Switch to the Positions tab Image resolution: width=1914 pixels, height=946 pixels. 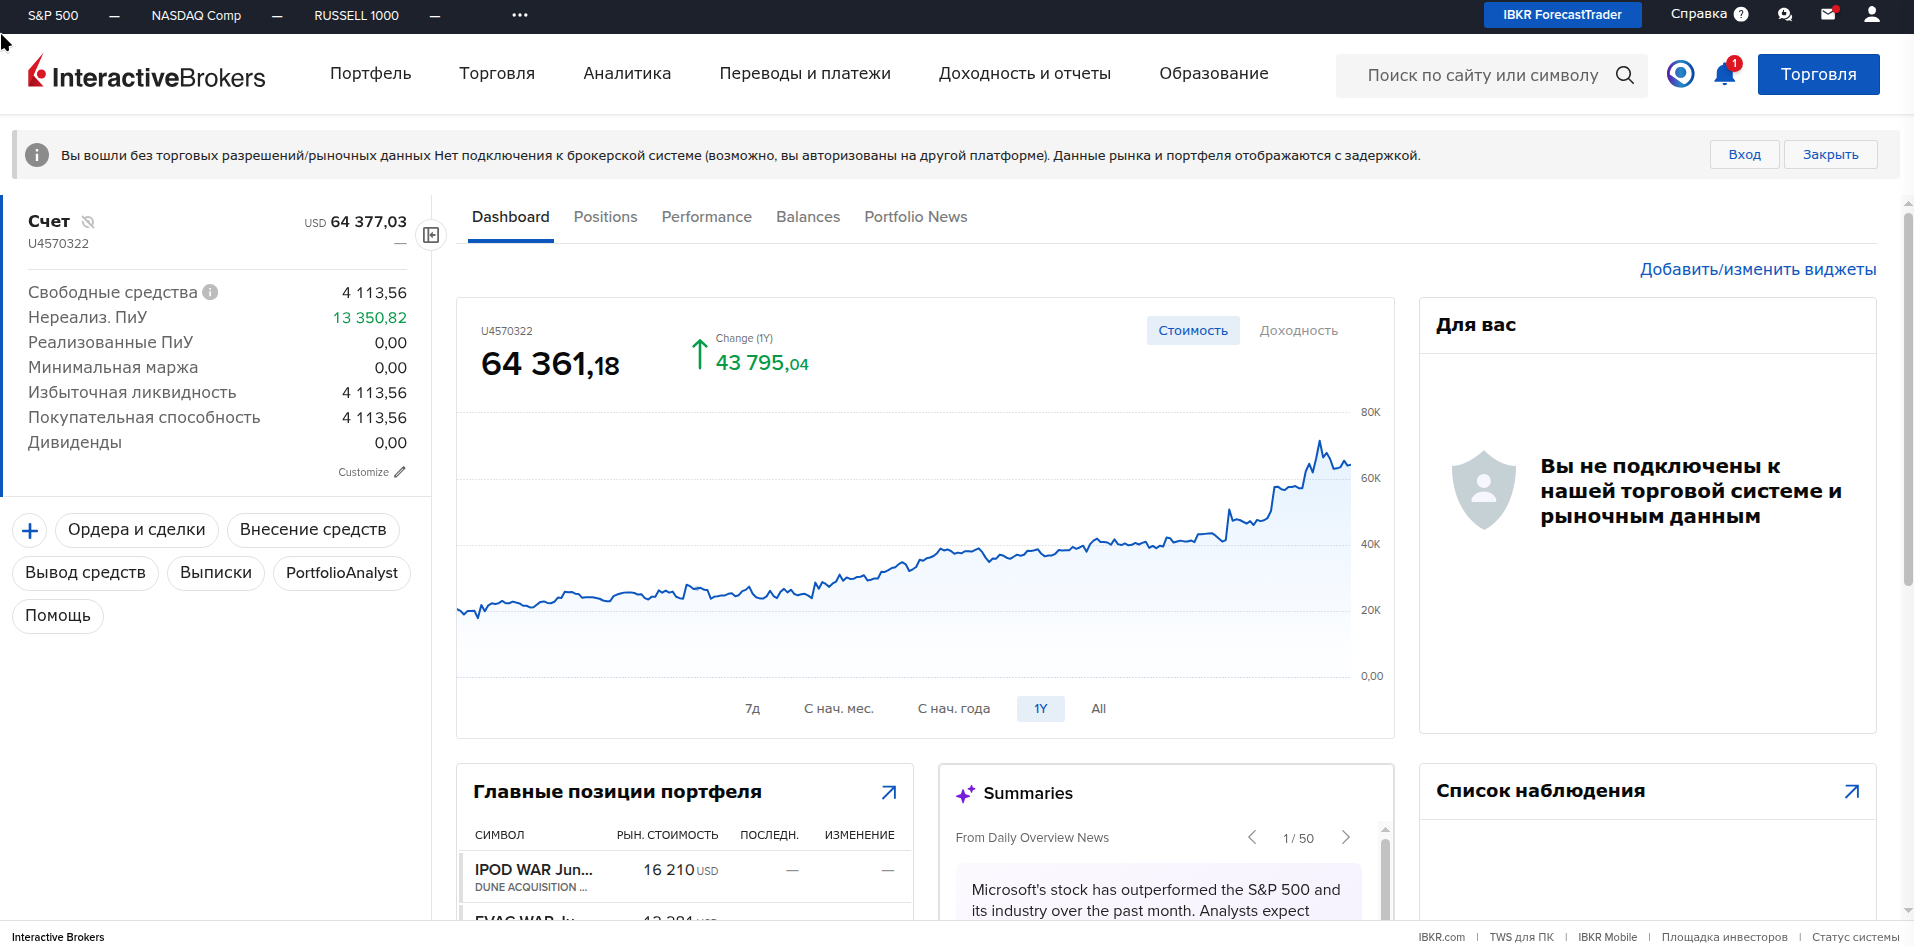coord(605,217)
